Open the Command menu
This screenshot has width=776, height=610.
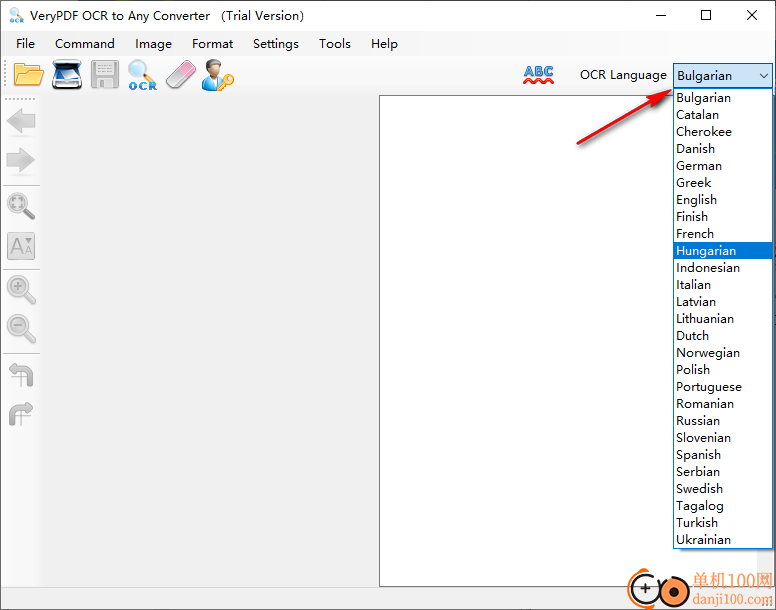coord(85,44)
